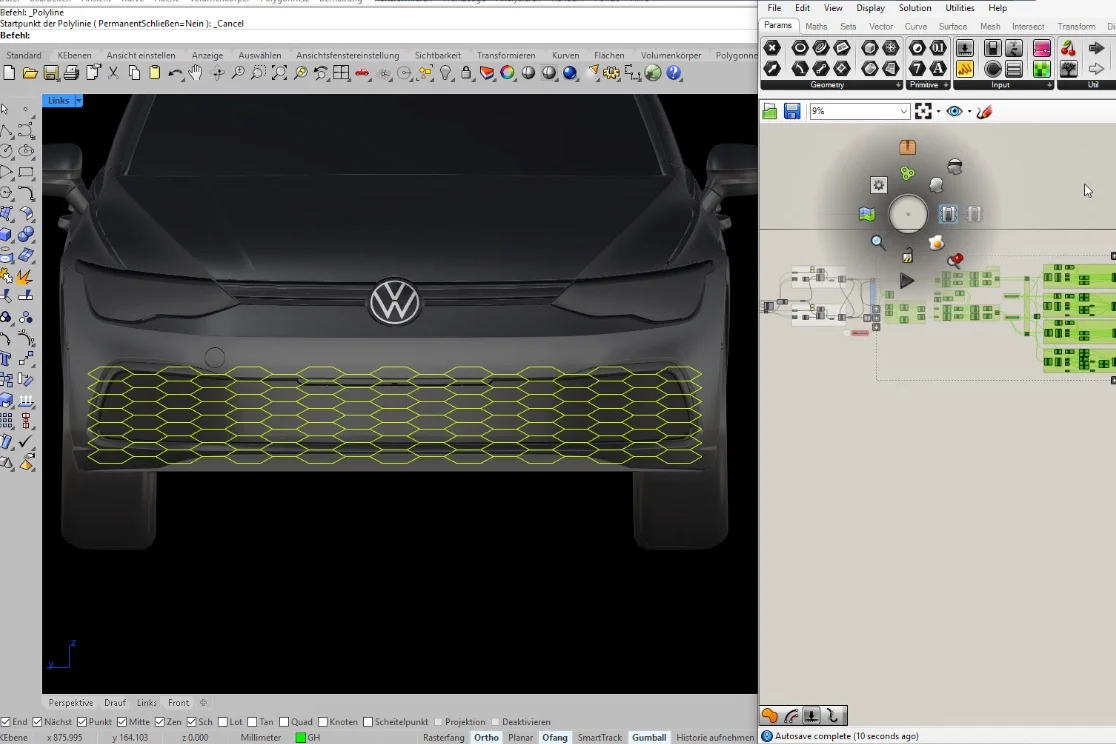Click the Grasshopper green globe icon

(x=653, y=73)
